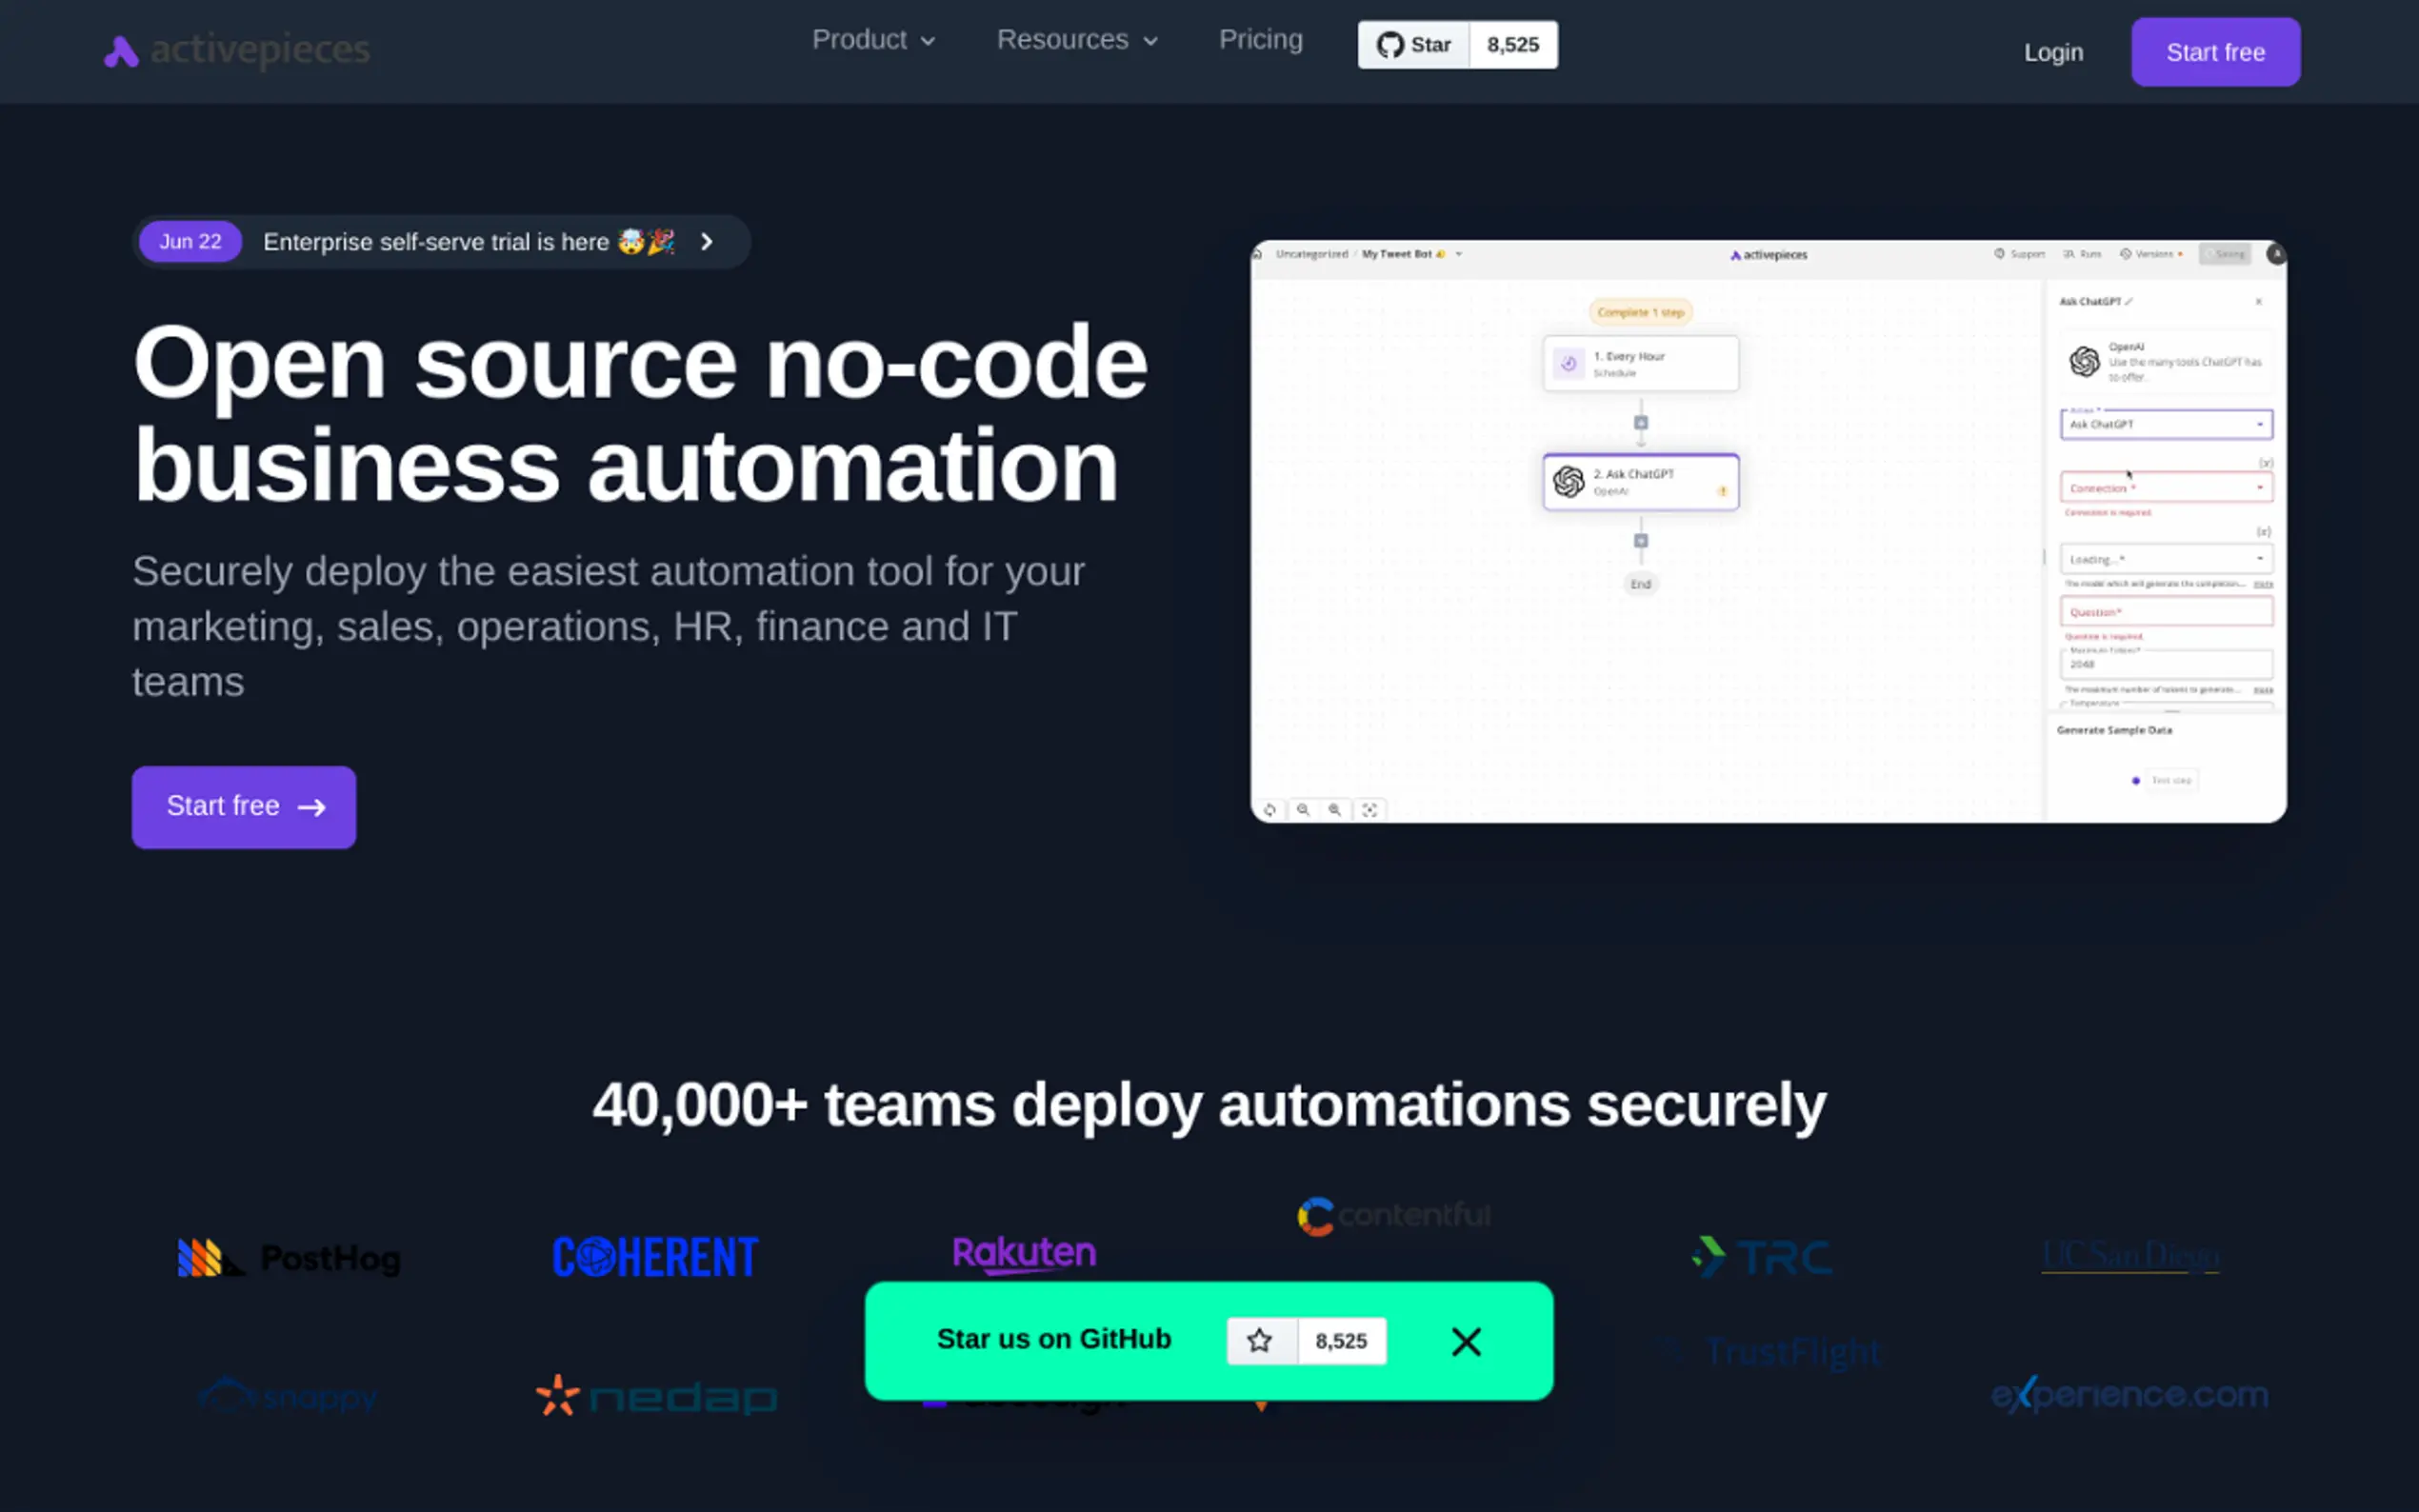Click the Coherent logo
This screenshot has height=1512, width=2419.
[655, 1258]
